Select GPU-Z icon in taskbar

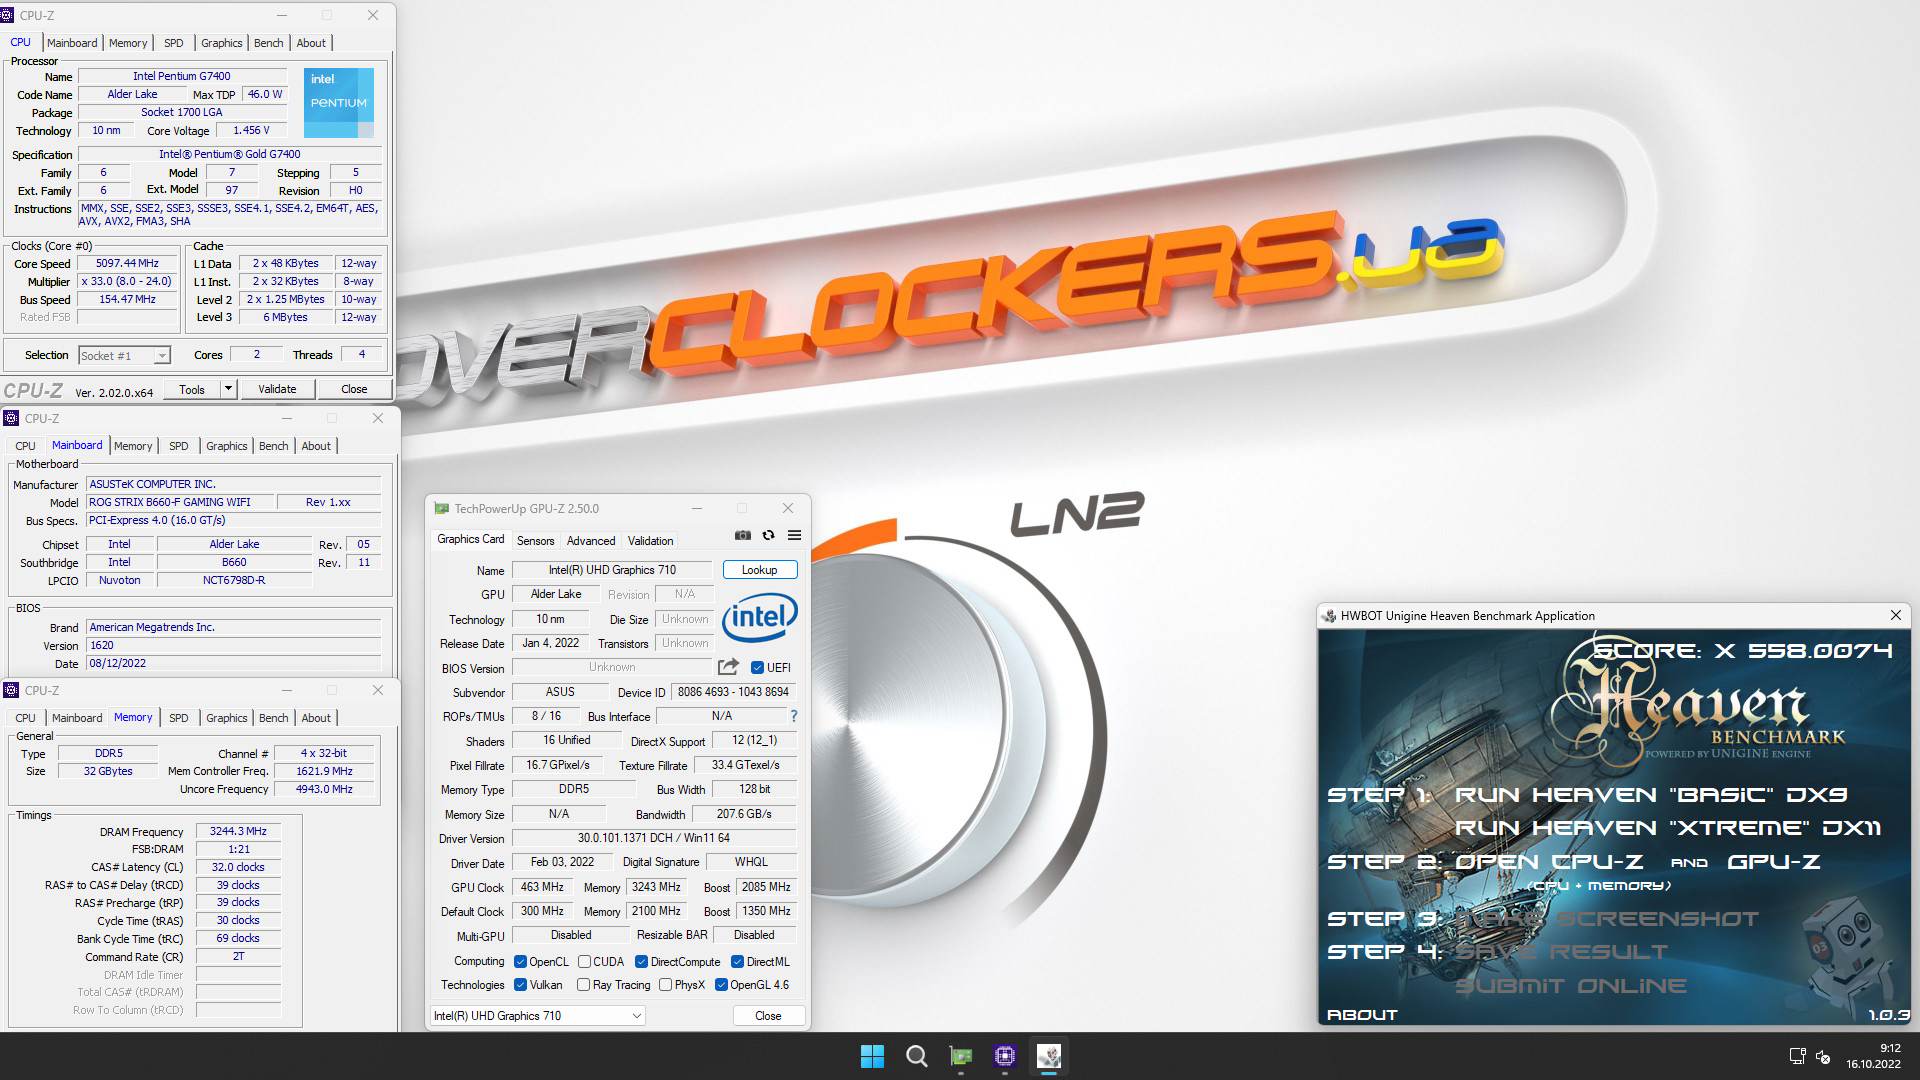pos(960,1056)
